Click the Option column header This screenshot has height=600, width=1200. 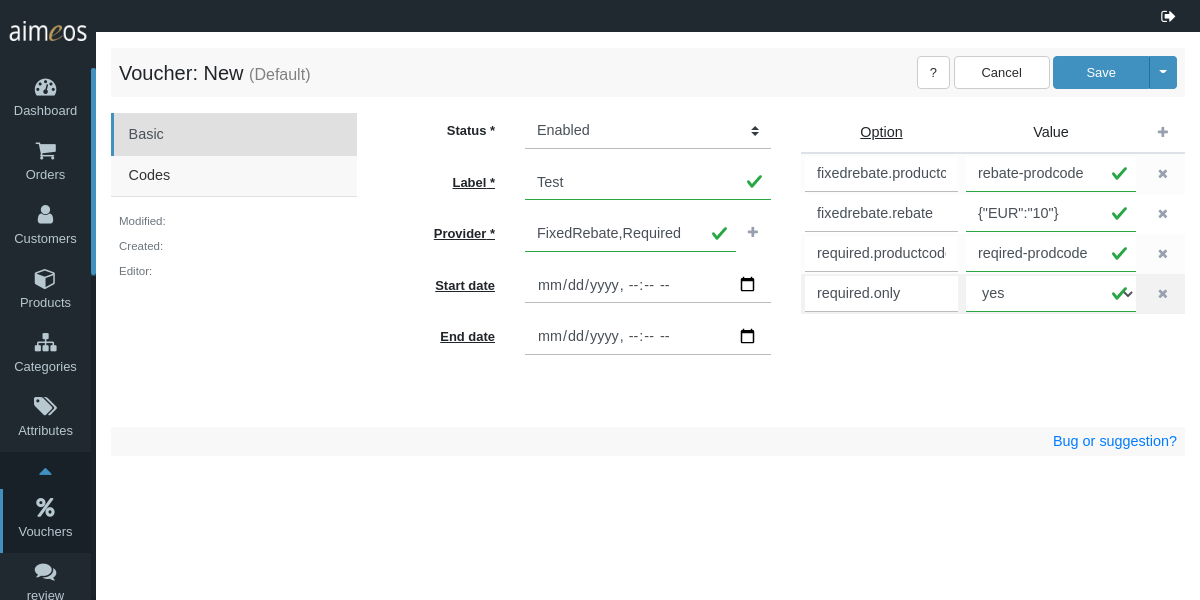881,132
